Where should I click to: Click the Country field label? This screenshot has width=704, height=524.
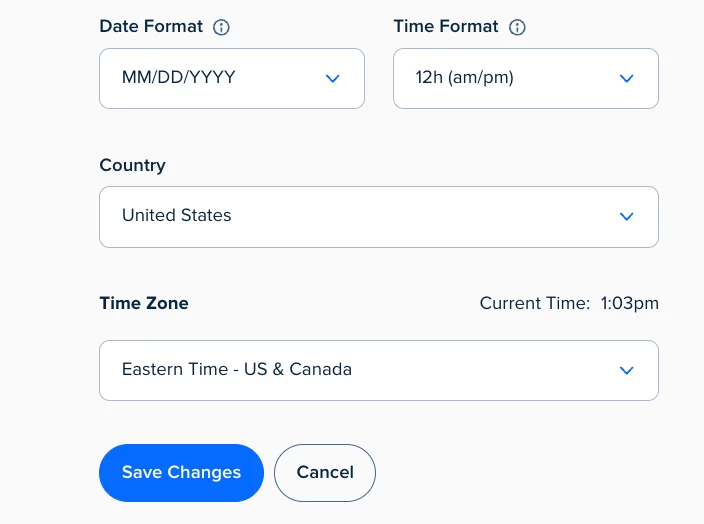pos(132,166)
